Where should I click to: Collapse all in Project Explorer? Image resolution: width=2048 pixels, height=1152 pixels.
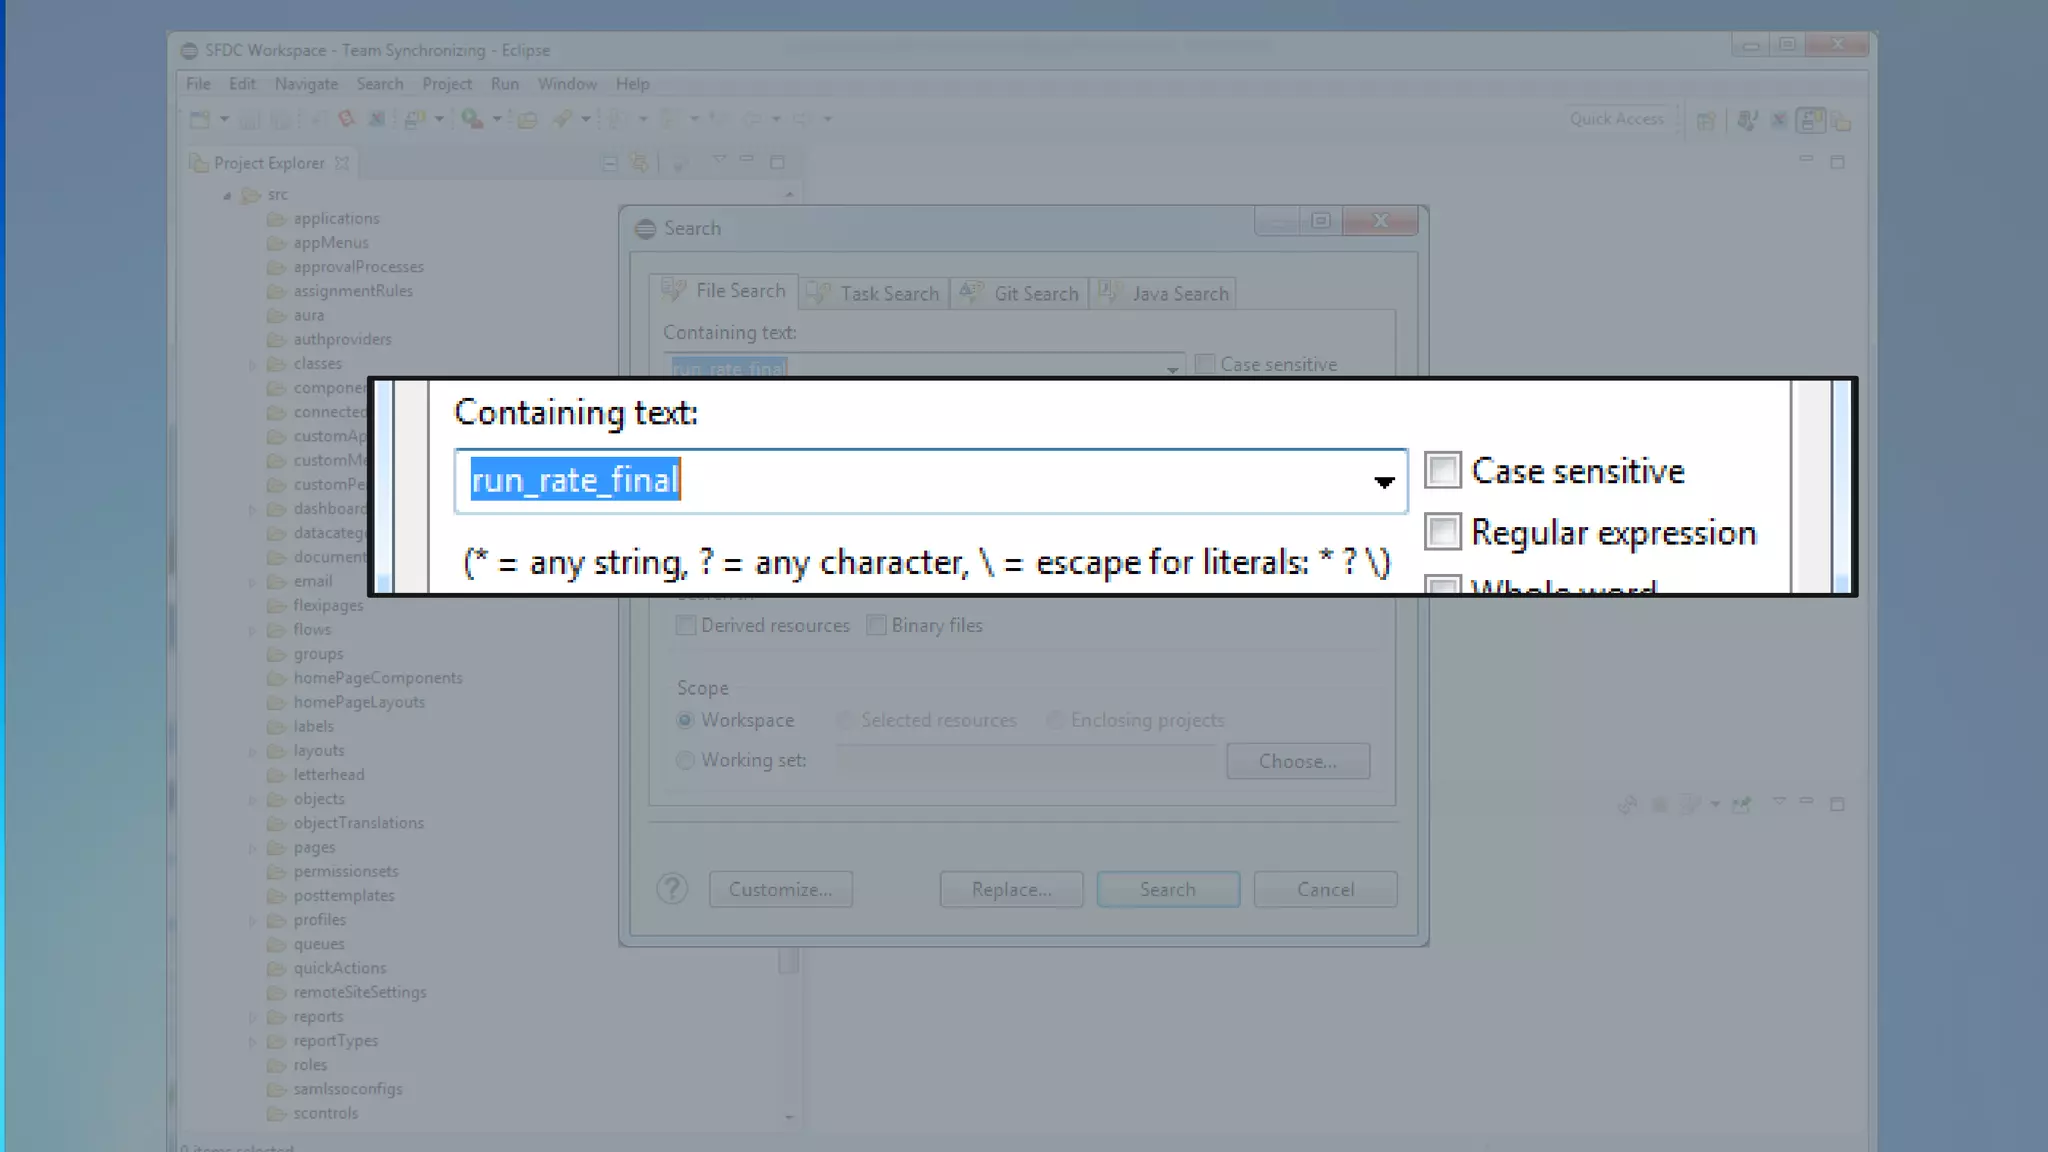610,163
